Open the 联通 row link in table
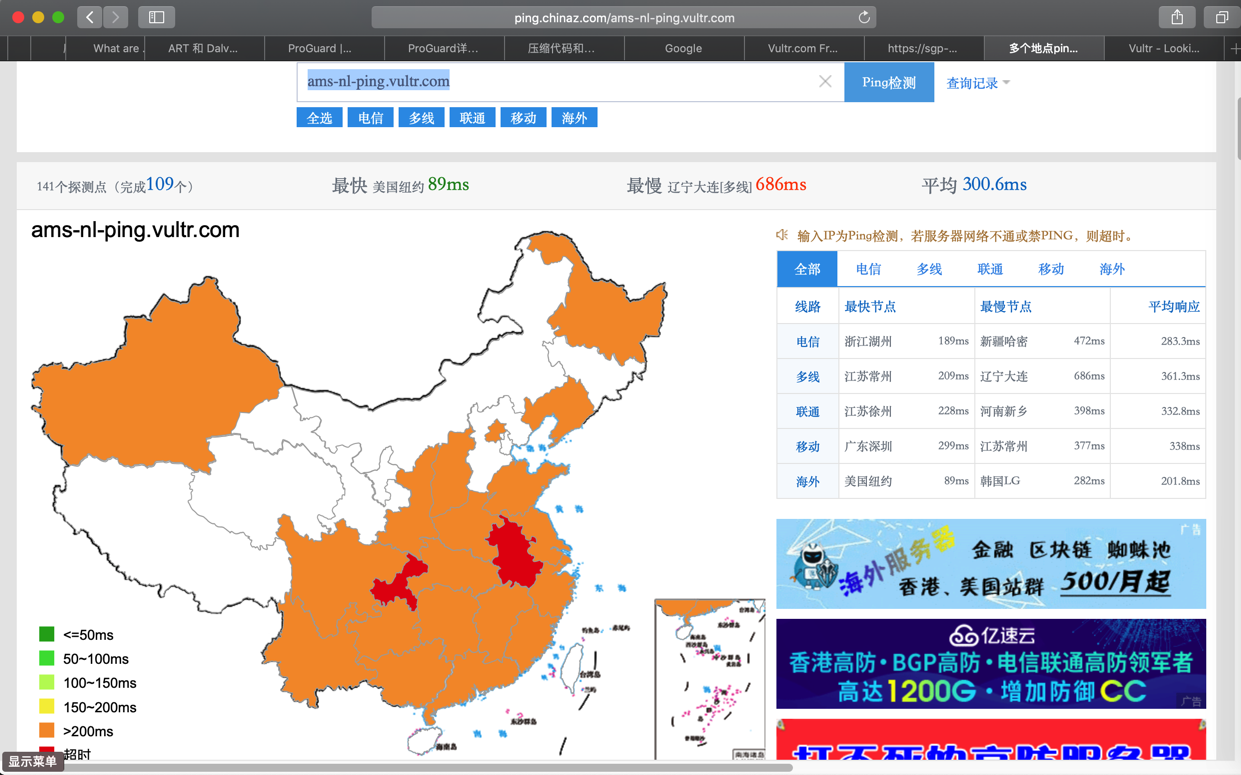Image resolution: width=1241 pixels, height=775 pixels. tap(807, 412)
